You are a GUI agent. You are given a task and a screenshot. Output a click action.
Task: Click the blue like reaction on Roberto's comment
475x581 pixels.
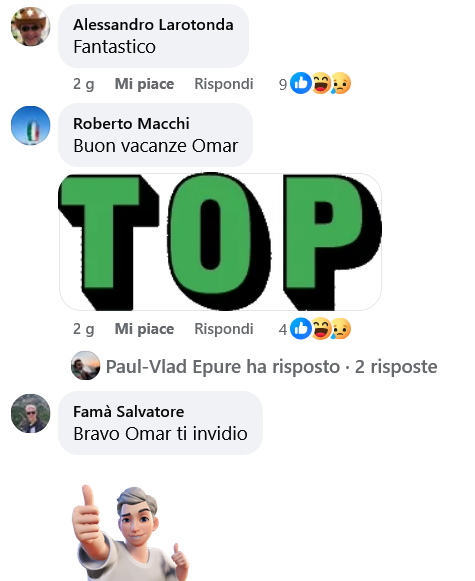[300, 329]
